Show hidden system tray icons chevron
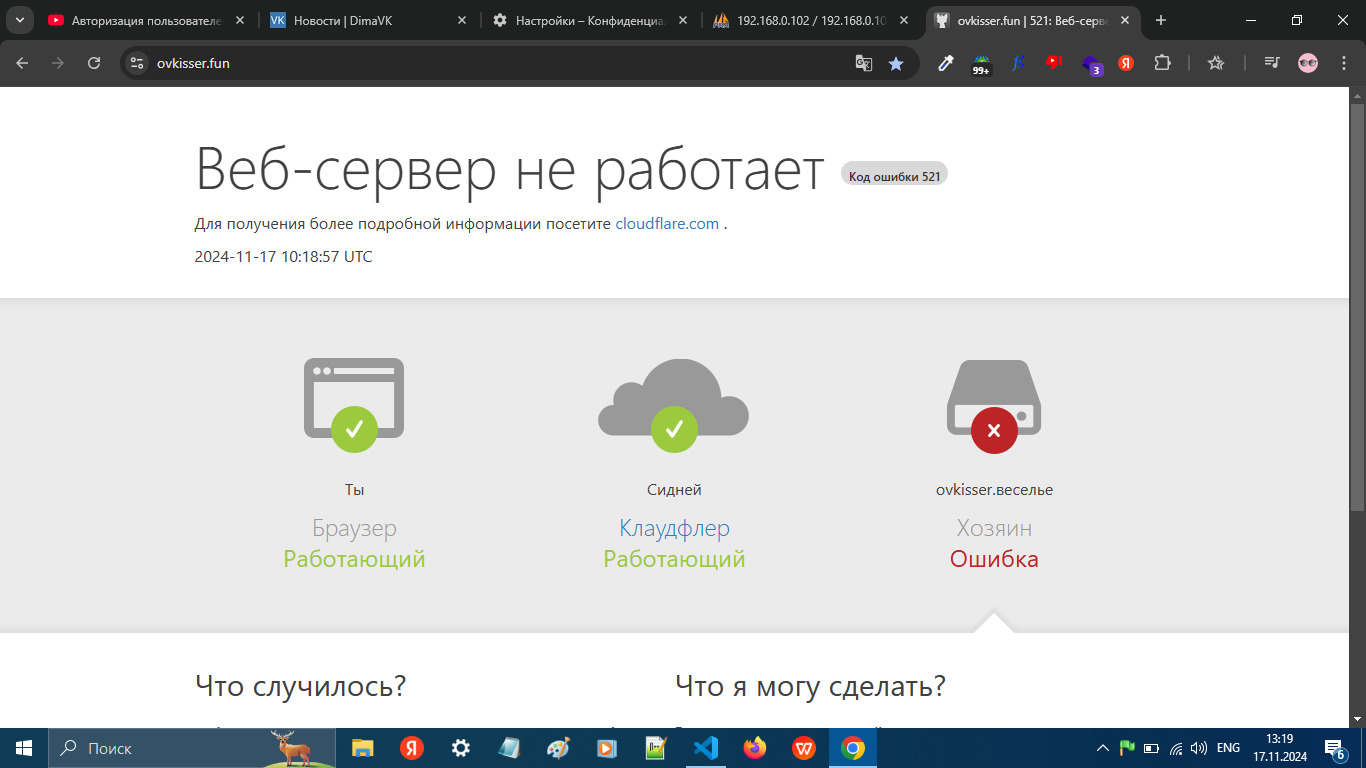Viewport: 1366px width, 768px height. click(1103, 748)
